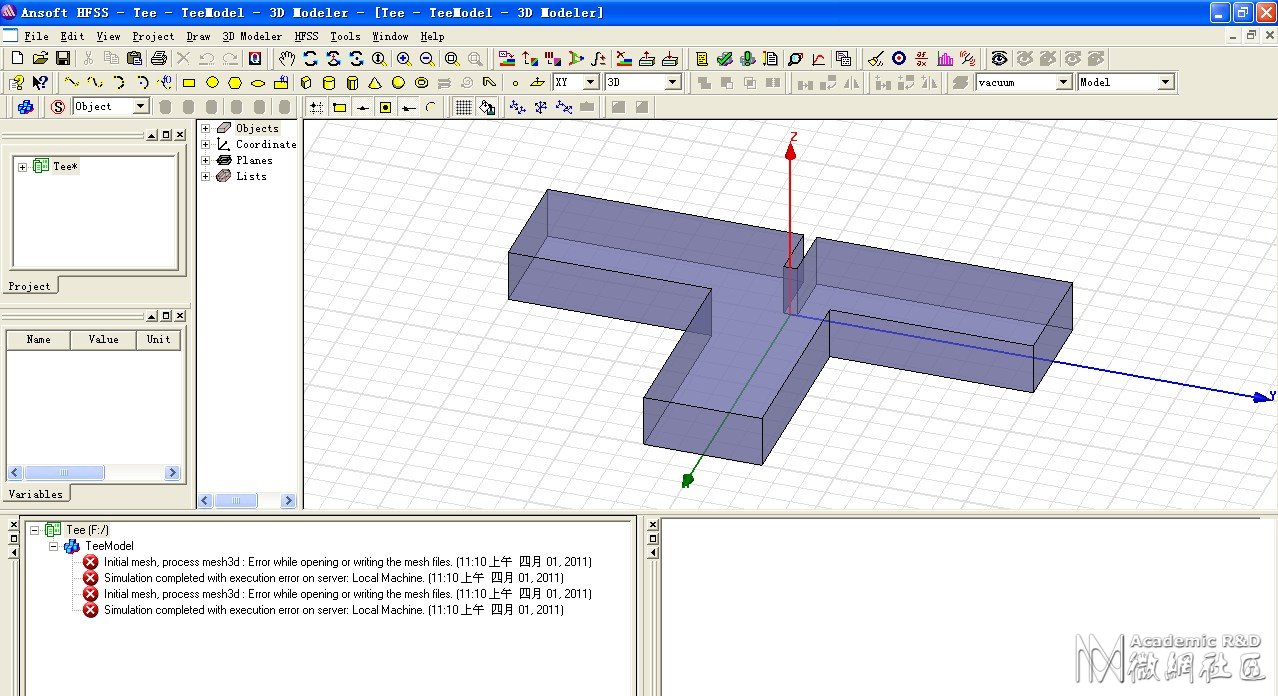Open the File menu
The height and width of the screenshot is (696, 1278).
click(x=36, y=36)
